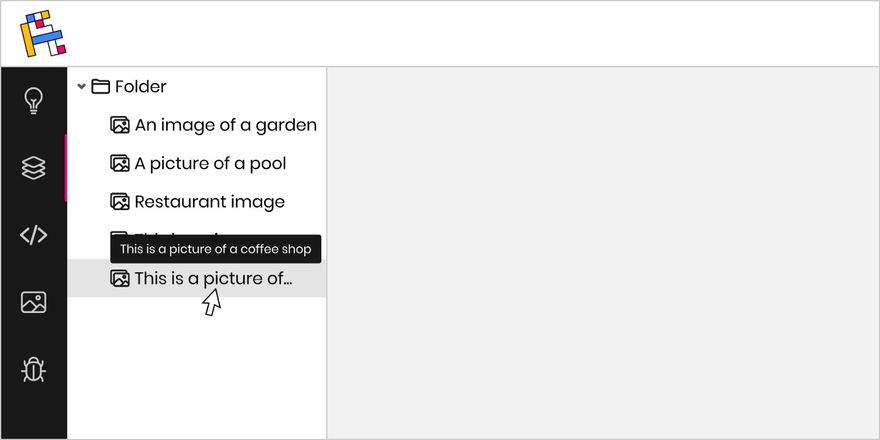Select the Folder label in tree
The height and width of the screenshot is (440, 880).
pos(141,87)
